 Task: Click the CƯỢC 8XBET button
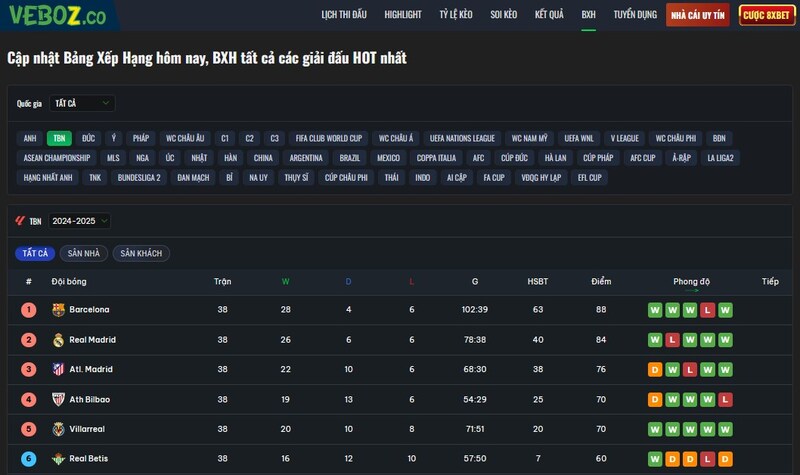point(766,15)
